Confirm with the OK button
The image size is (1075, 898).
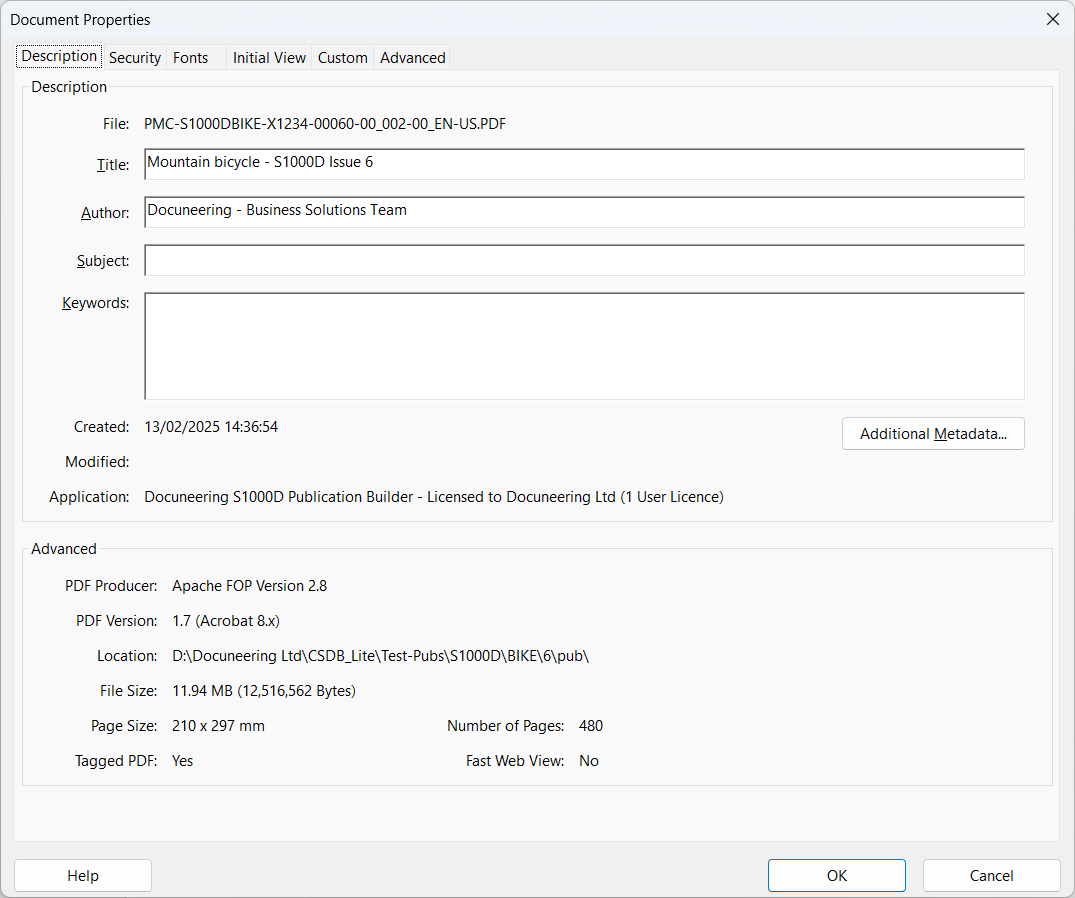836,875
